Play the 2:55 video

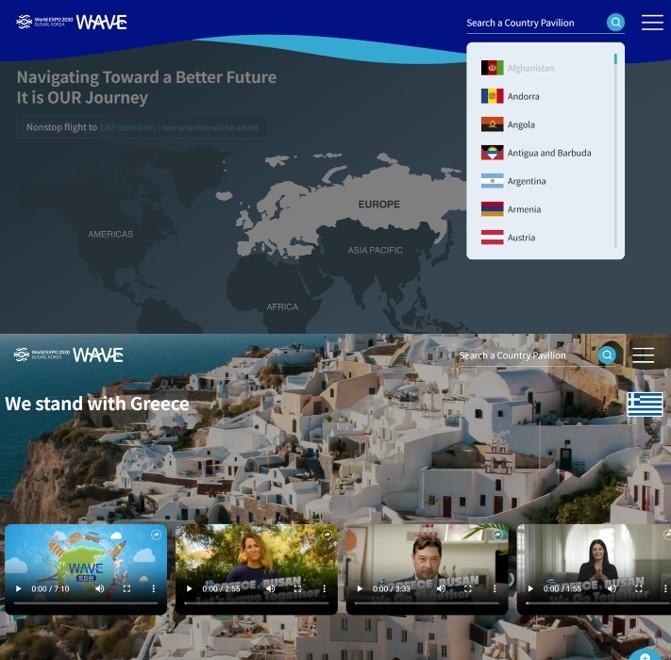click(x=189, y=589)
